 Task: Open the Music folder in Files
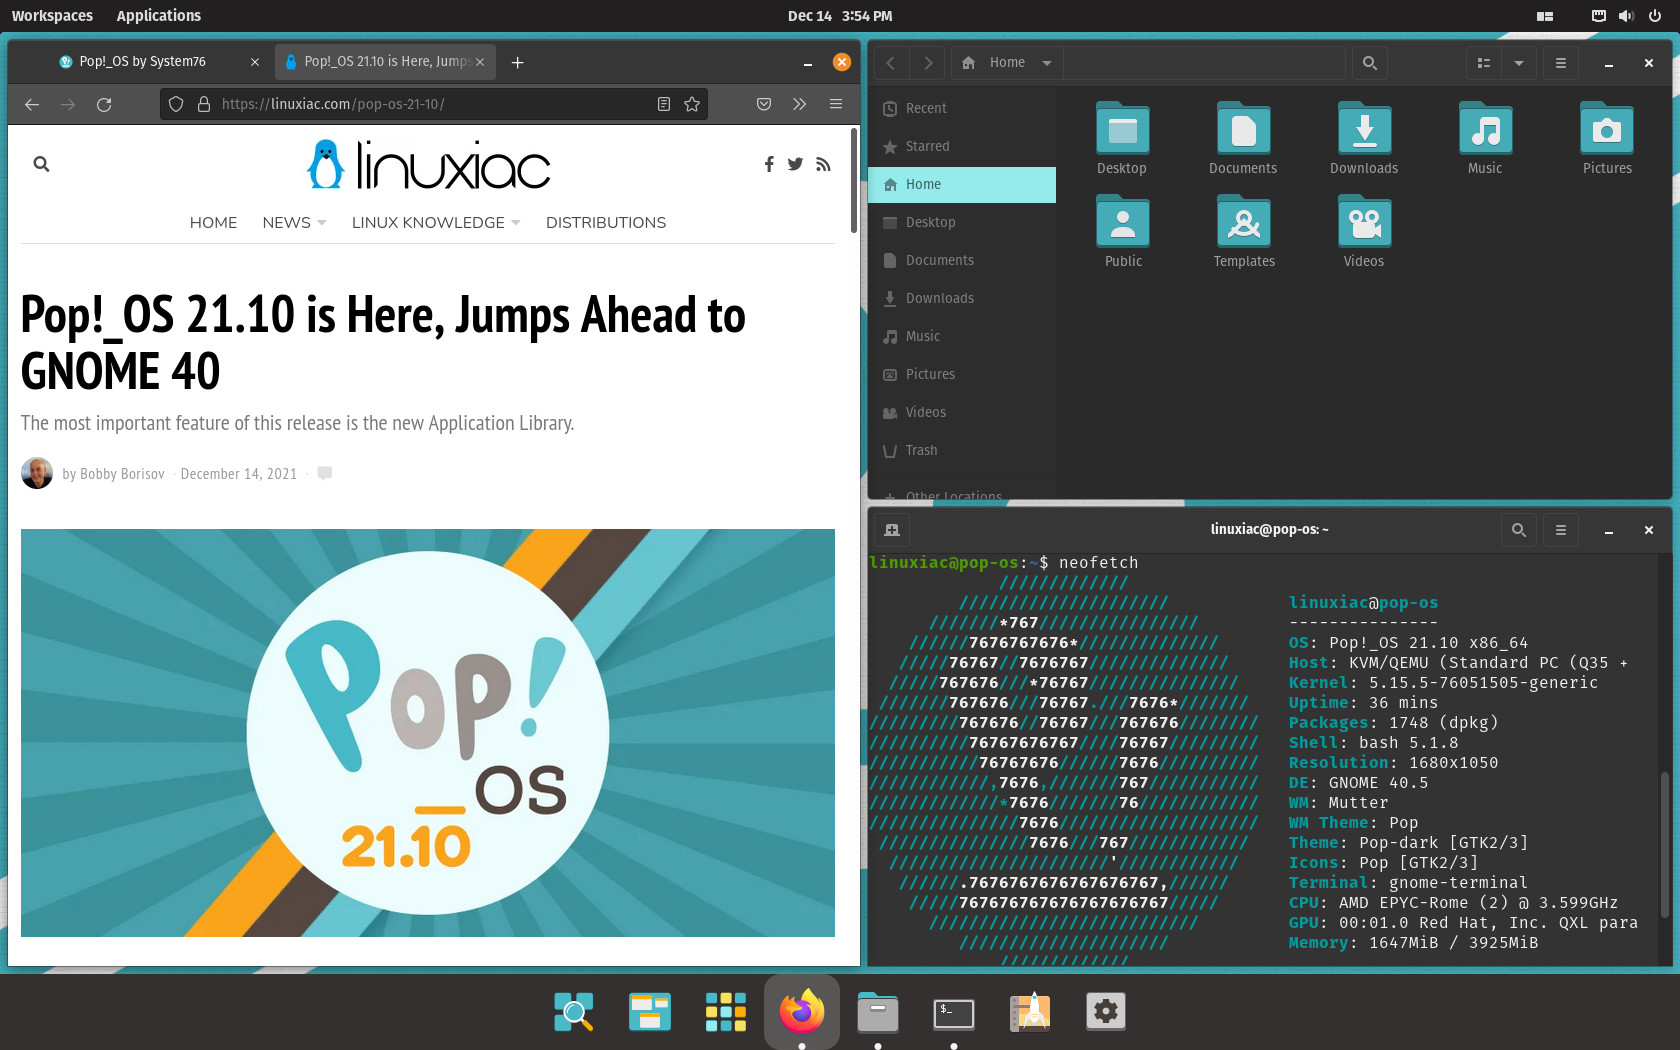1485,138
